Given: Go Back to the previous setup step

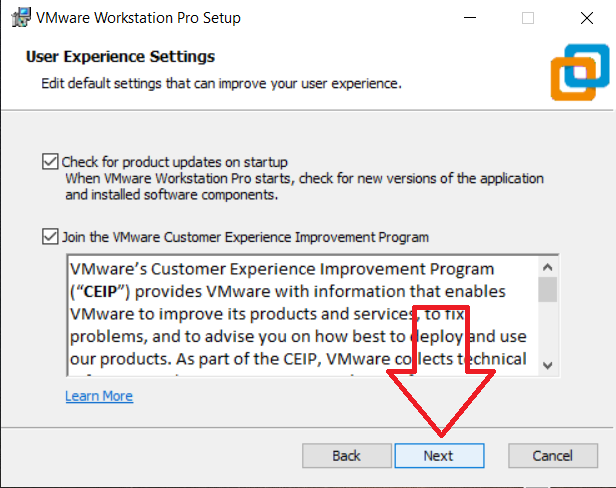Looking at the screenshot, I should 346,455.
